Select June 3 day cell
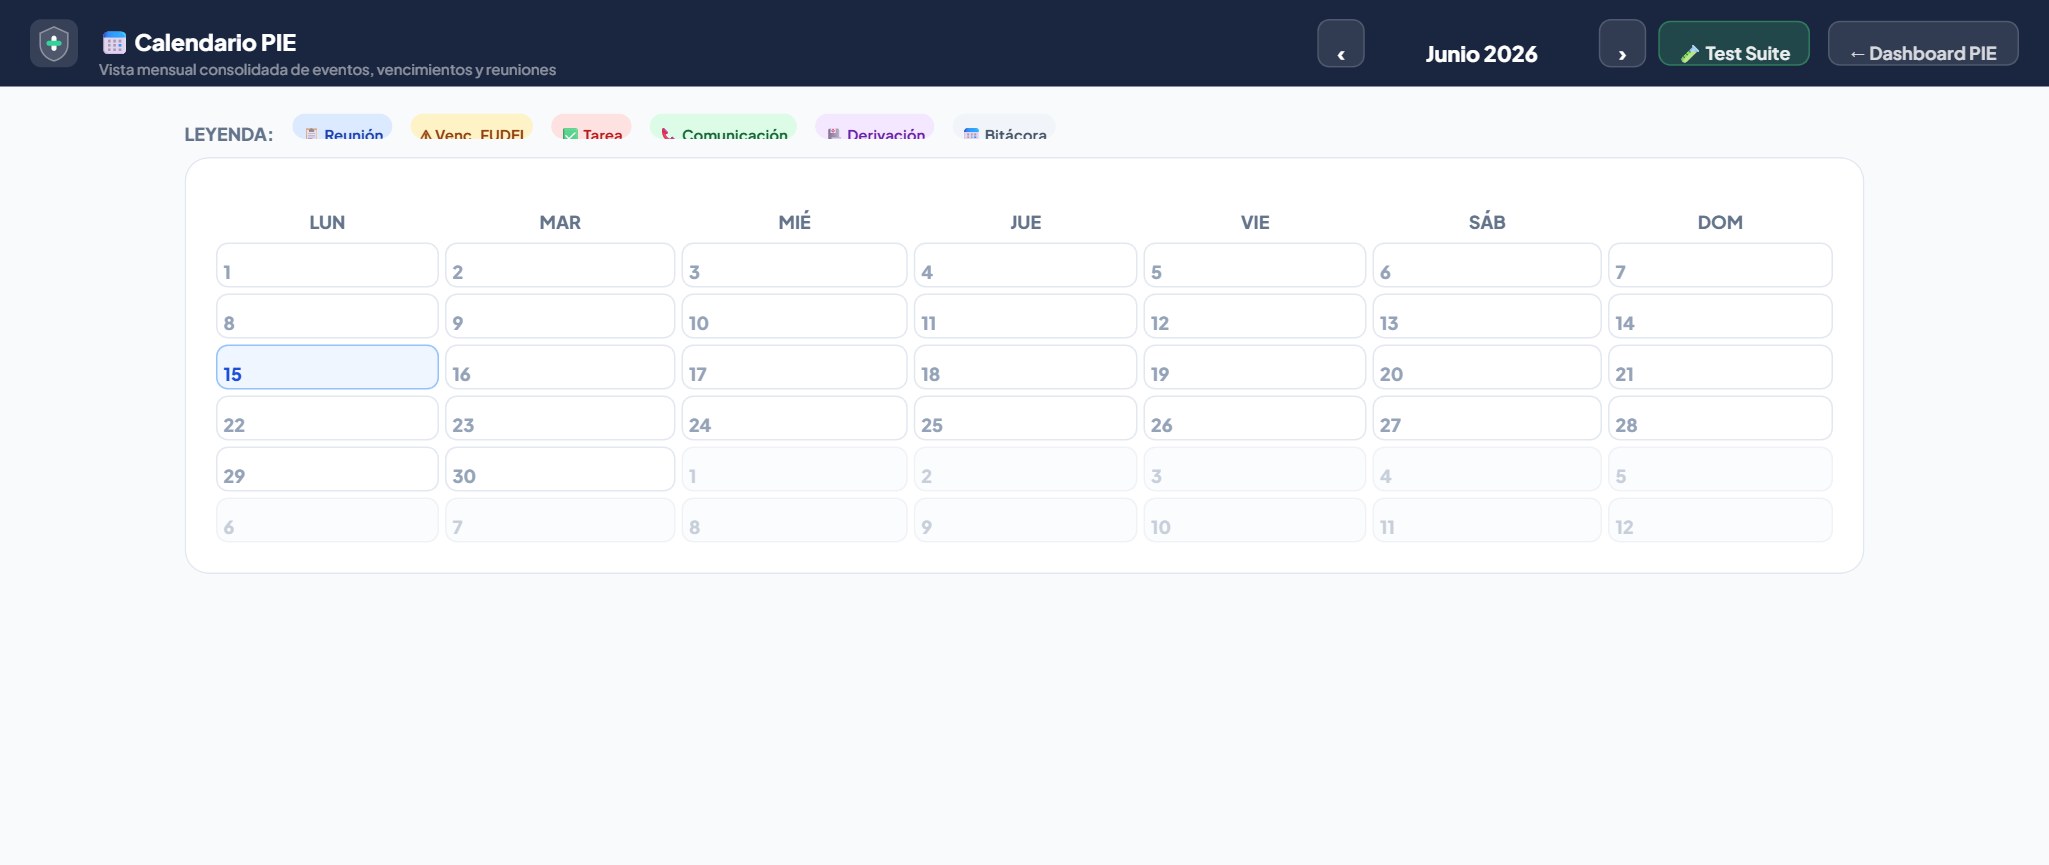The image size is (2049, 865). [x=794, y=265]
